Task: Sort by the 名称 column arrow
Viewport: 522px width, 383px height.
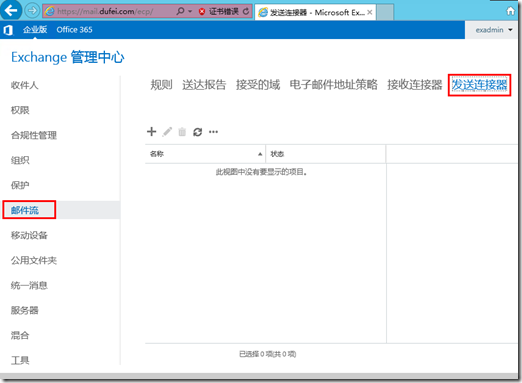Action: coord(260,154)
